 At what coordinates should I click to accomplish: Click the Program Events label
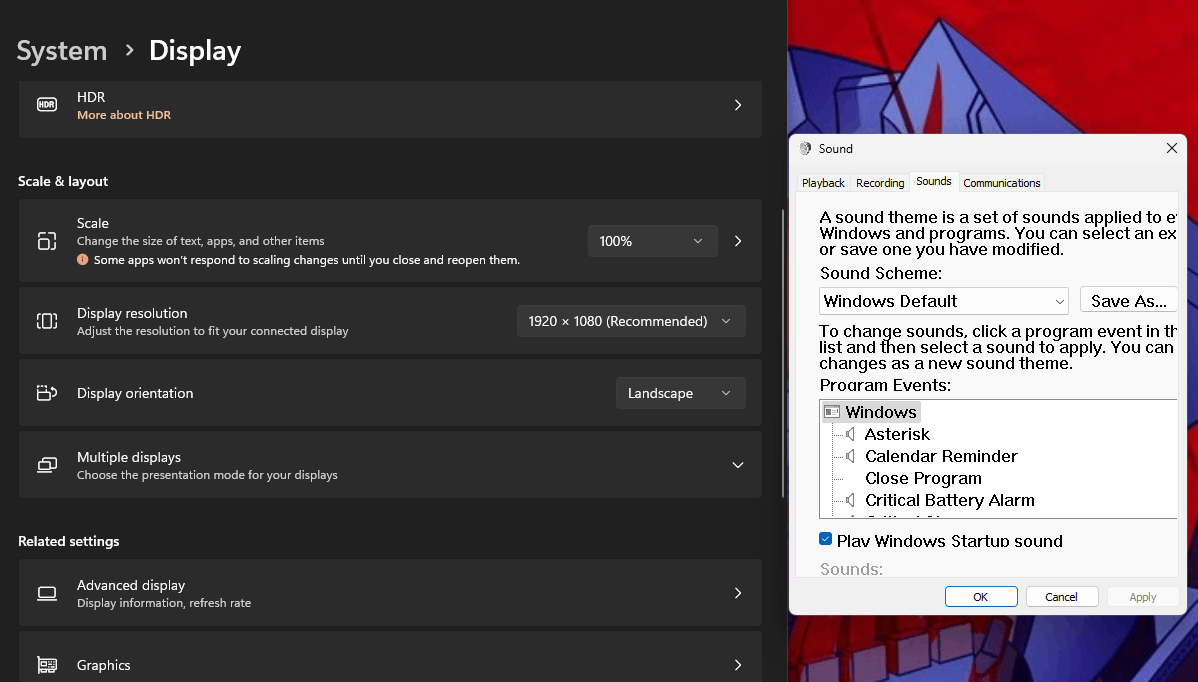pyautogui.click(x=885, y=385)
